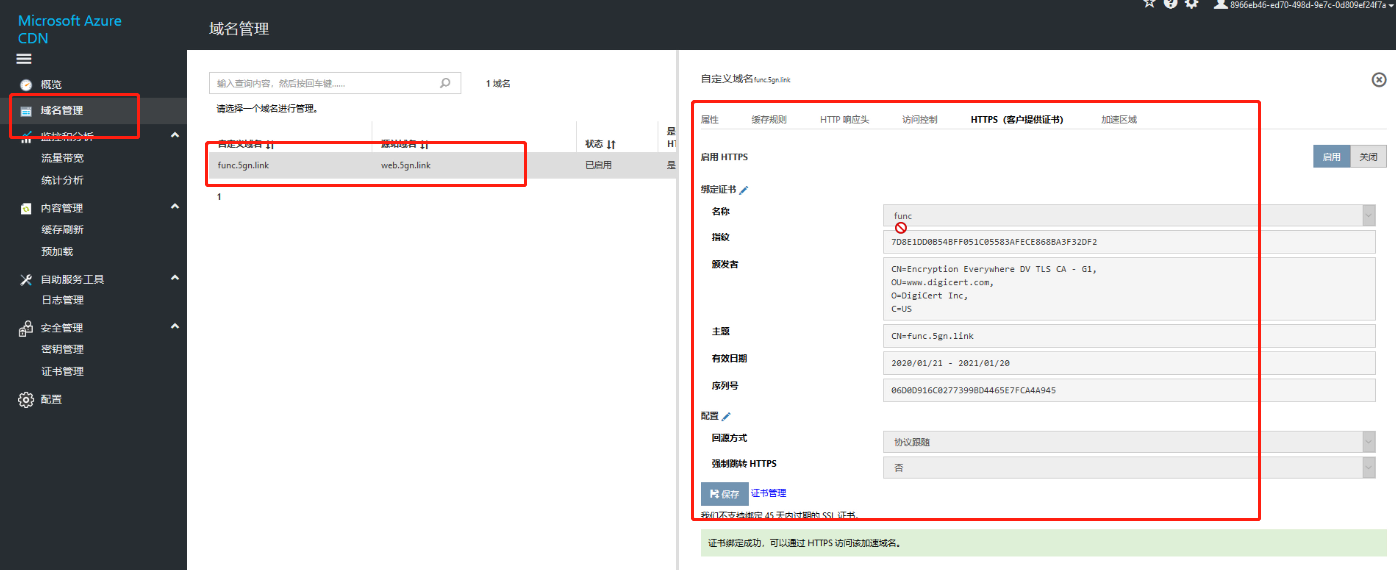1396x570 pixels.
Task: Switch to the 访问控制 tab
Action: 919,120
